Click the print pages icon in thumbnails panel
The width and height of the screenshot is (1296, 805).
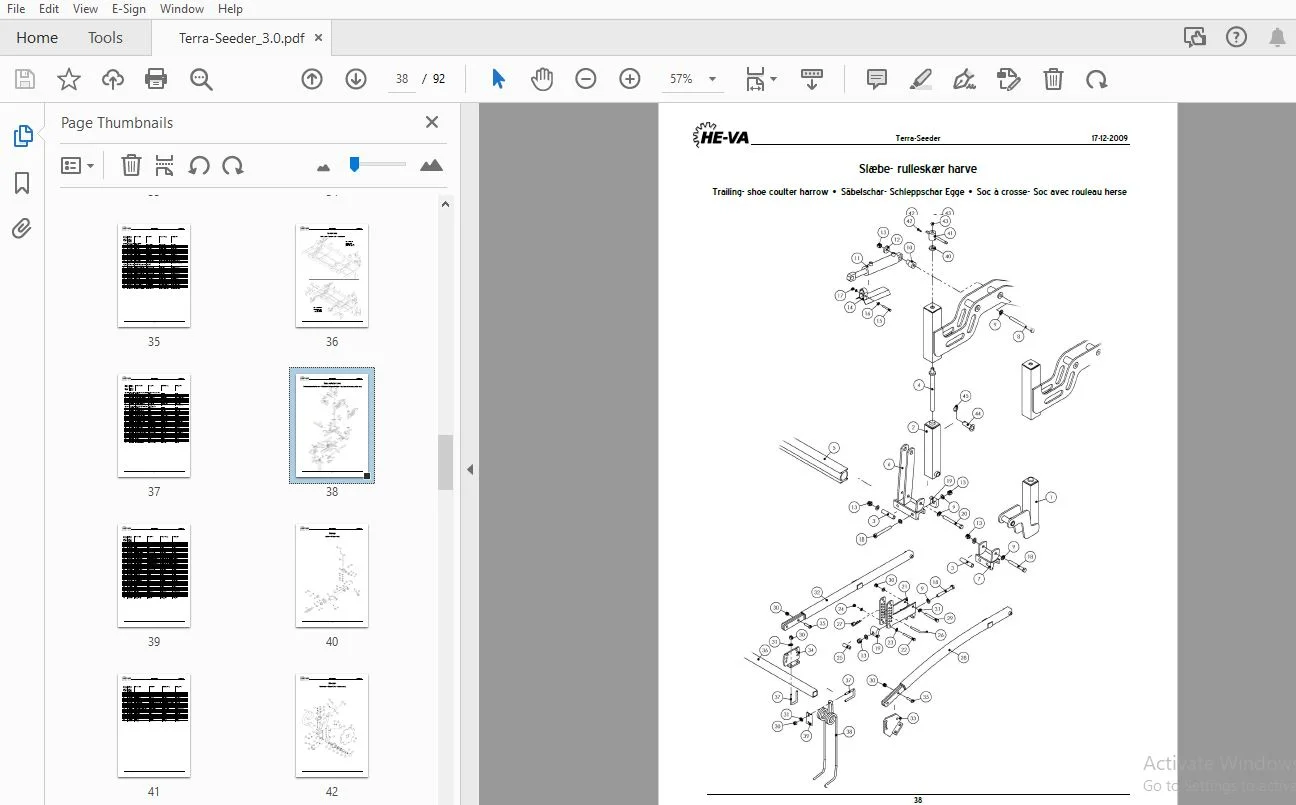pyautogui.click(x=165, y=165)
